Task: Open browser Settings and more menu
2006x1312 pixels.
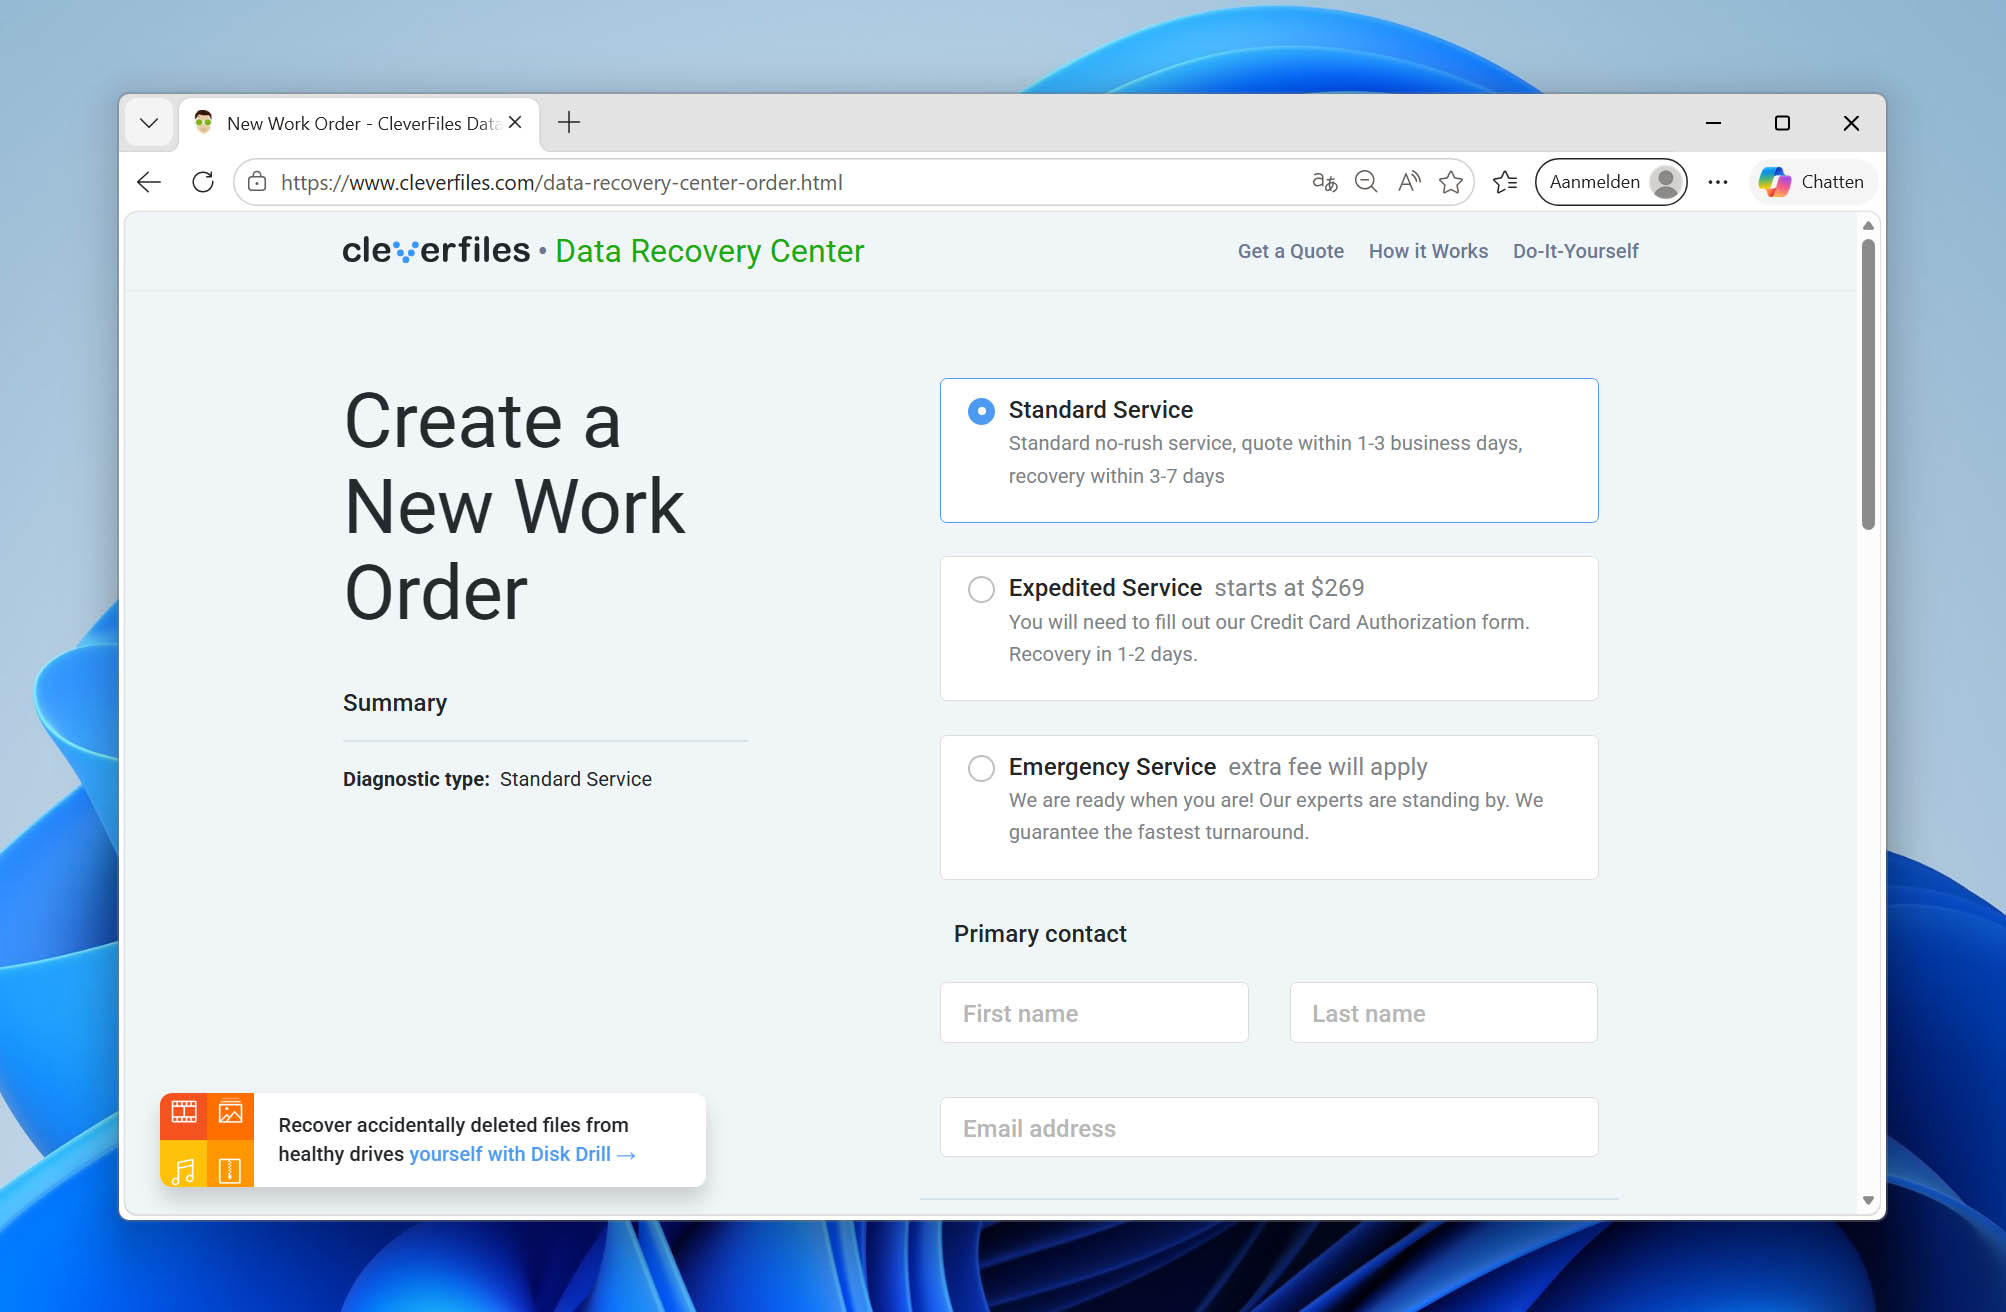Action: 1718,182
